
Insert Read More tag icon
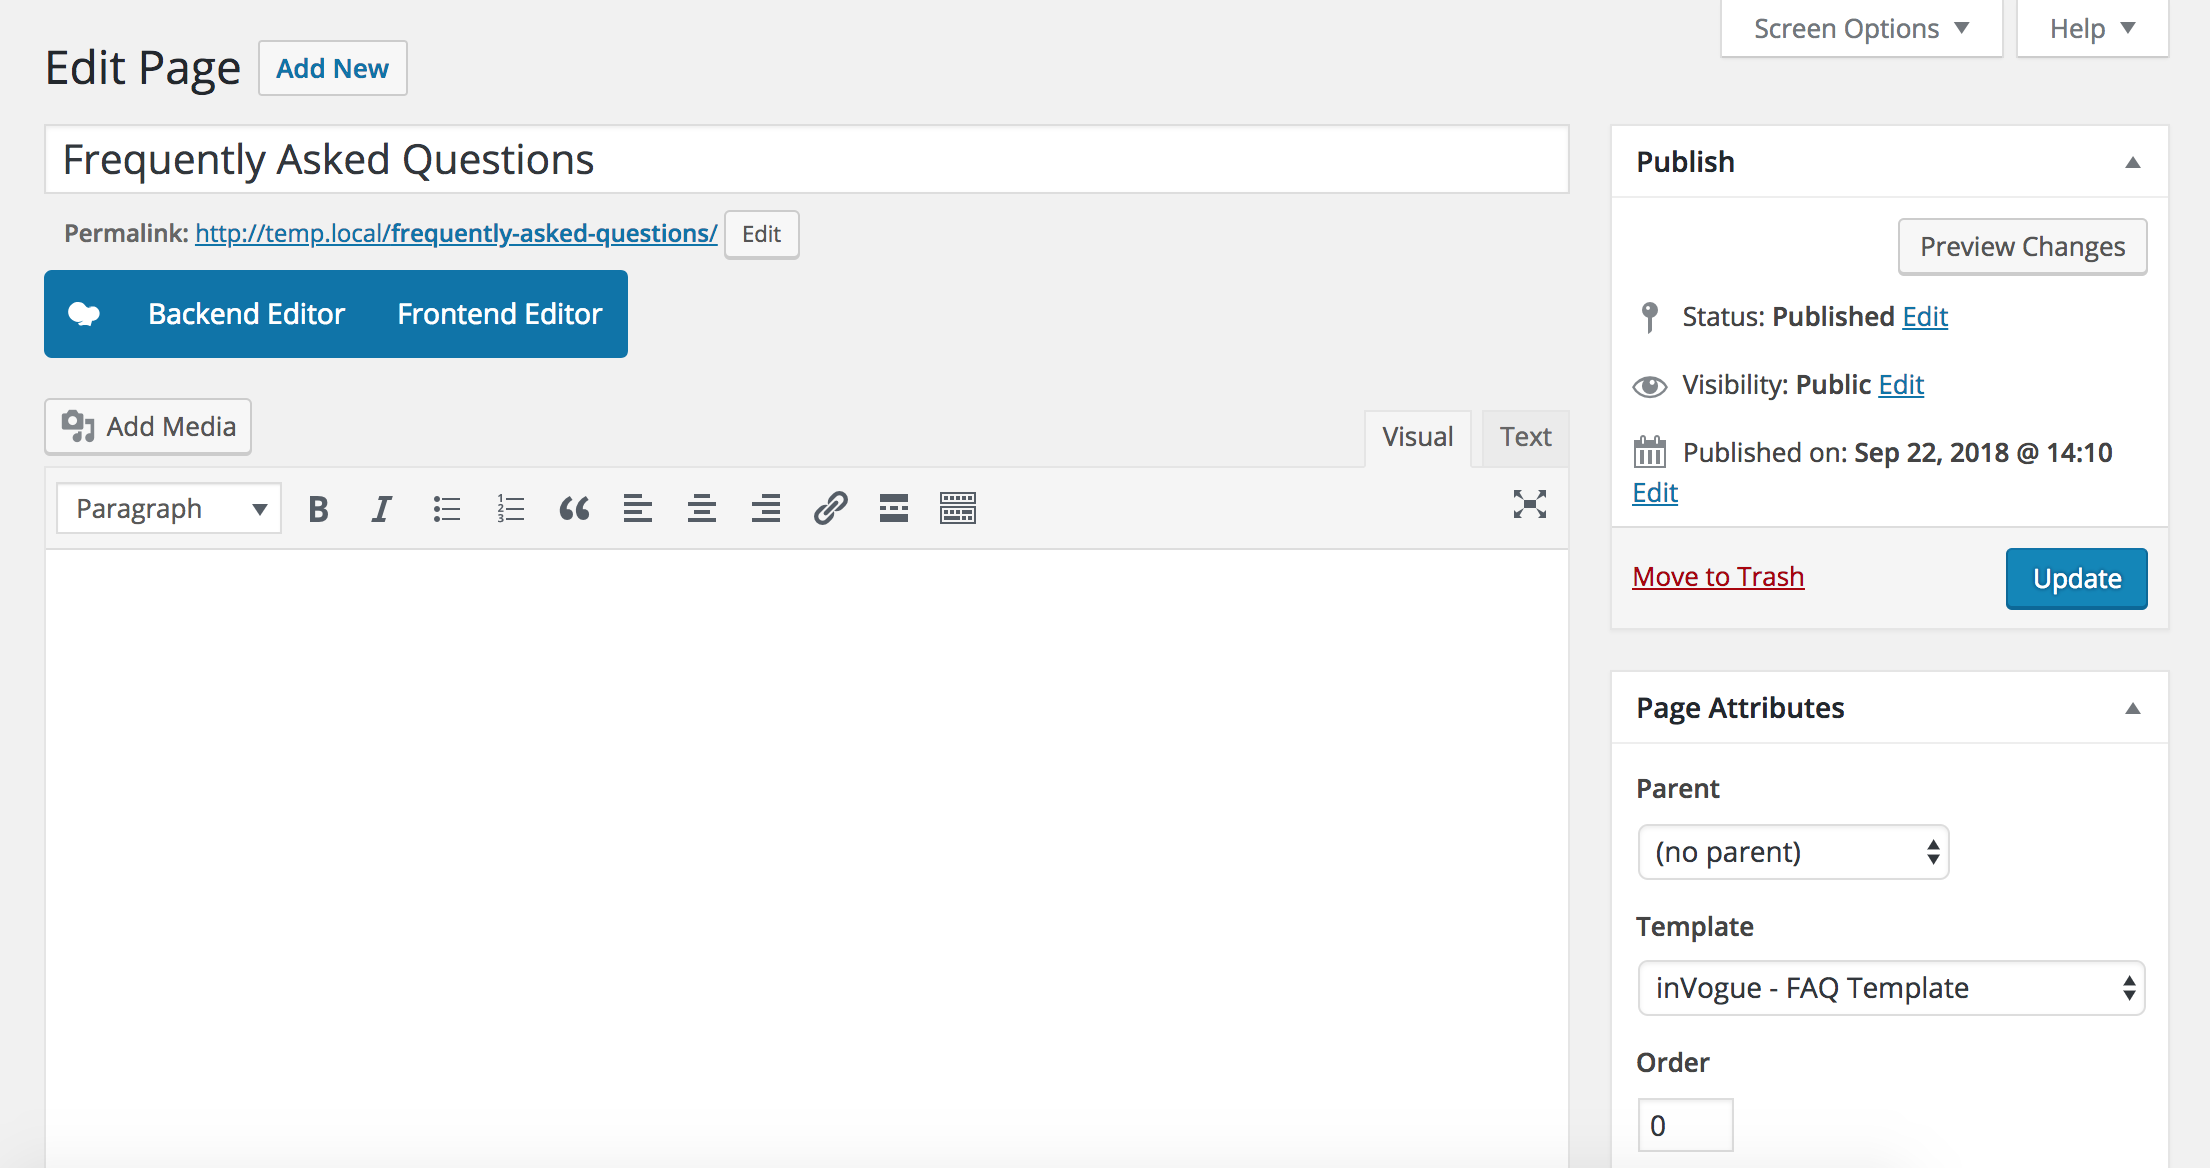(x=894, y=509)
